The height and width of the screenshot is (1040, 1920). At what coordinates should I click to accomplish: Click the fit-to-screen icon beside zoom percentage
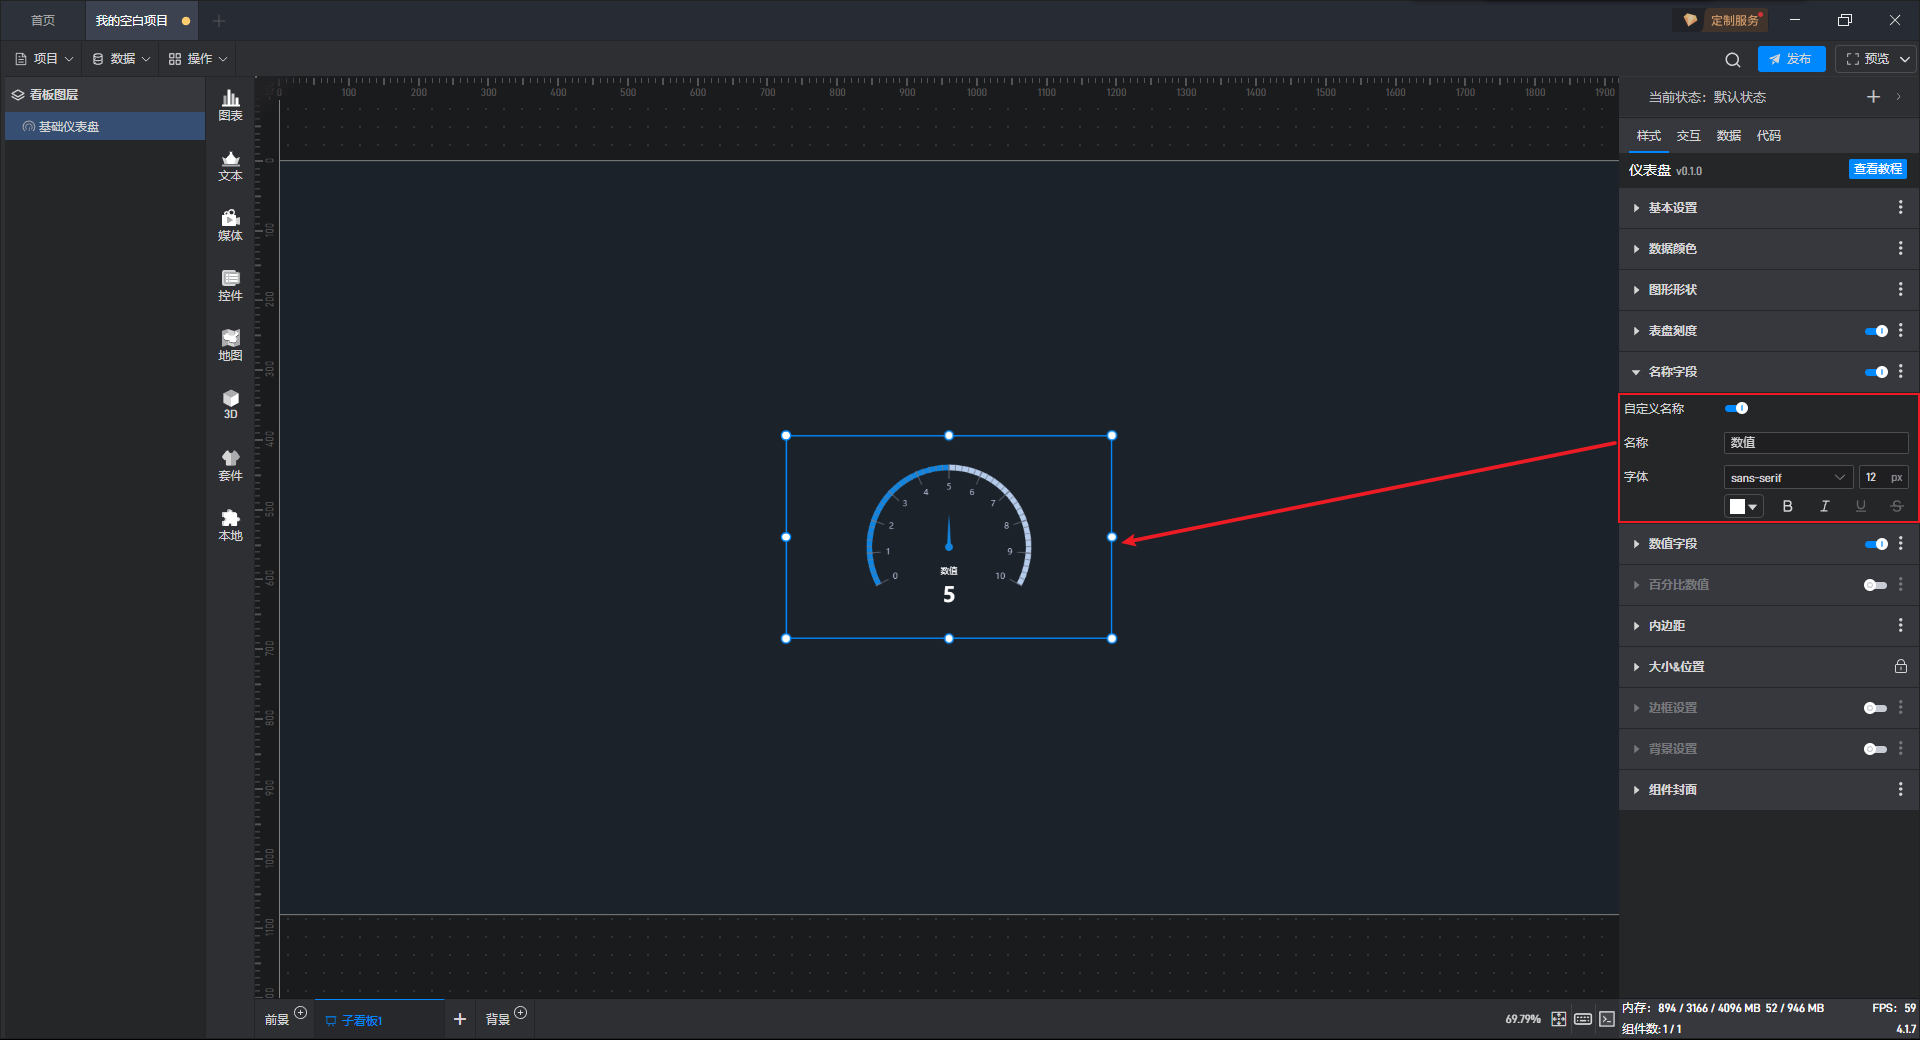click(1559, 1019)
